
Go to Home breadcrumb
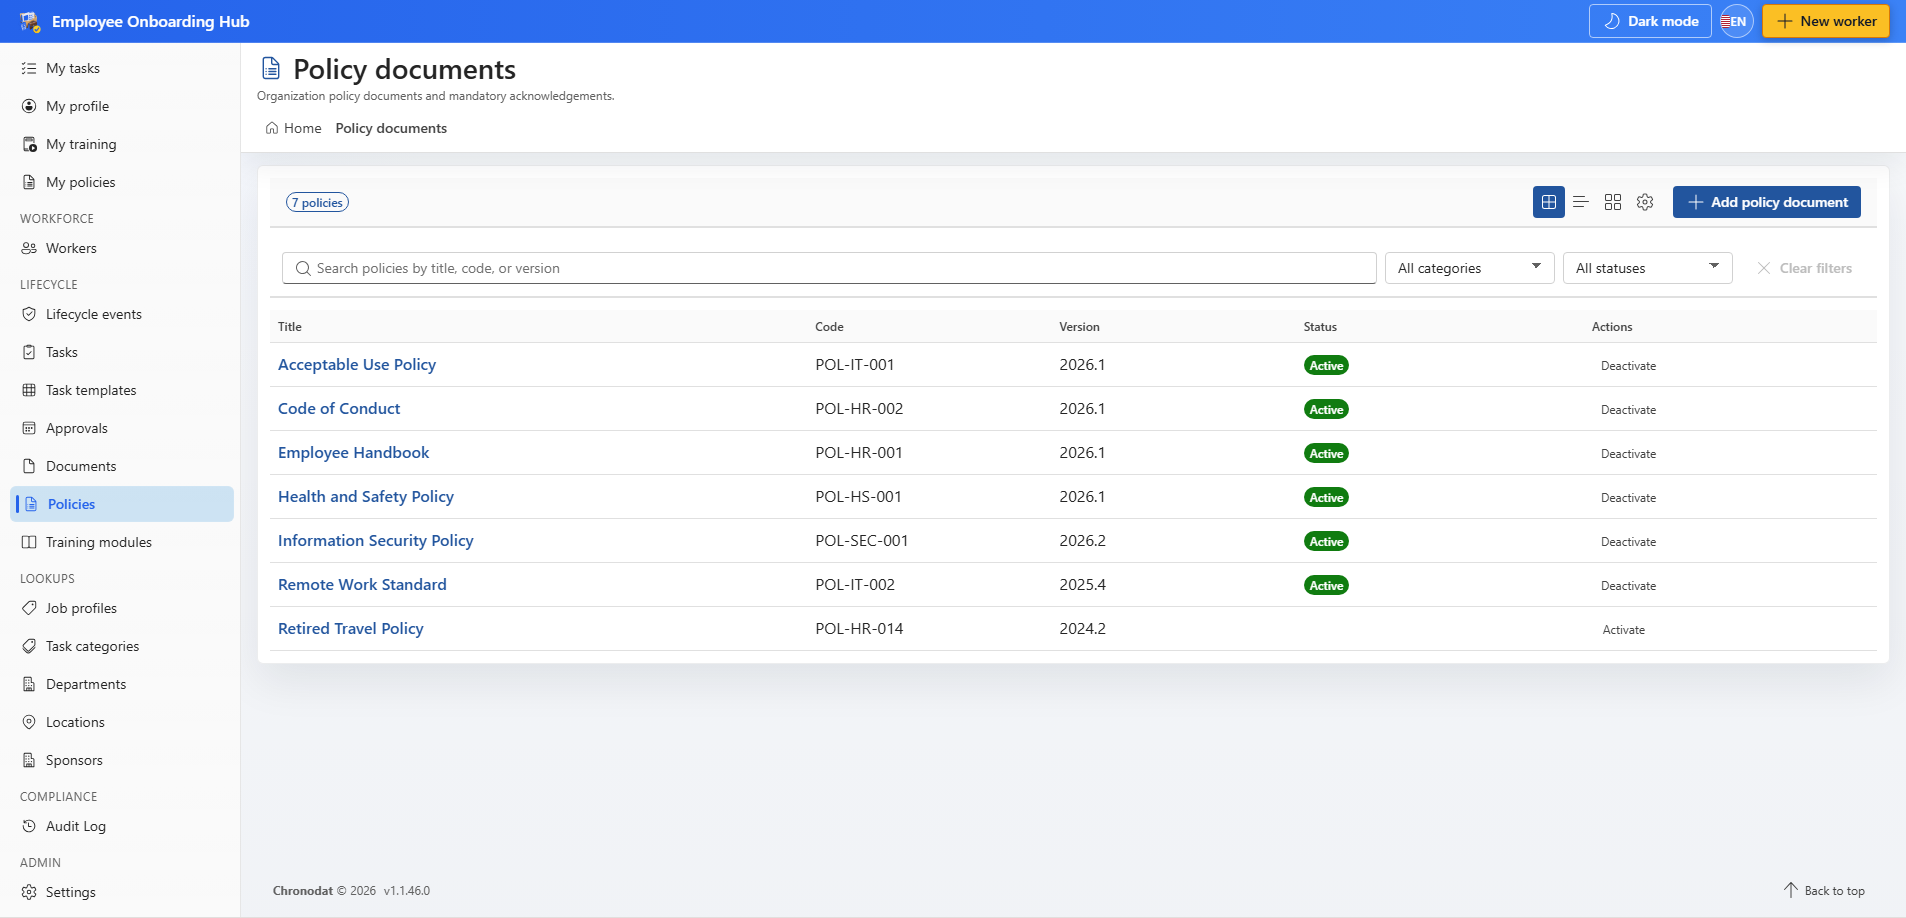[x=294, y=128]
